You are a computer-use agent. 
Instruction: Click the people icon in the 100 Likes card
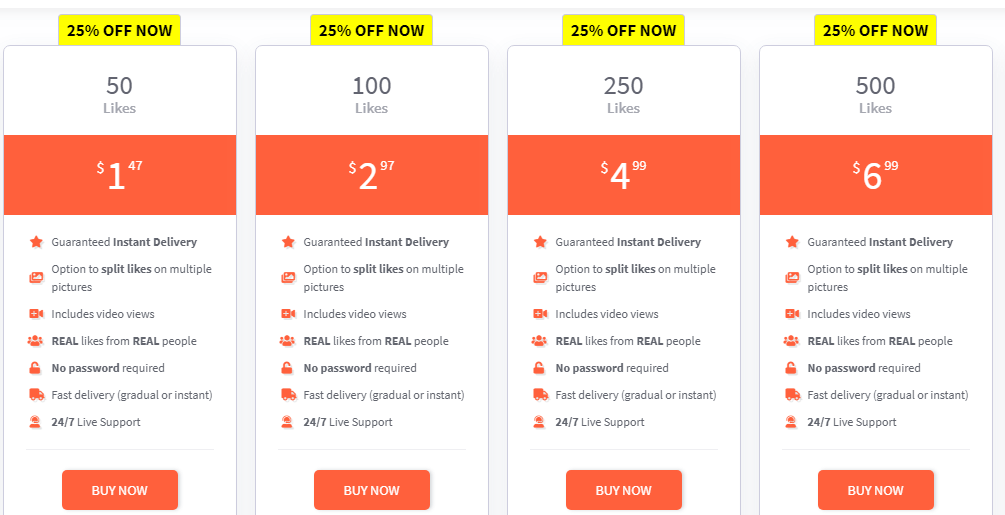pos(288,341)
